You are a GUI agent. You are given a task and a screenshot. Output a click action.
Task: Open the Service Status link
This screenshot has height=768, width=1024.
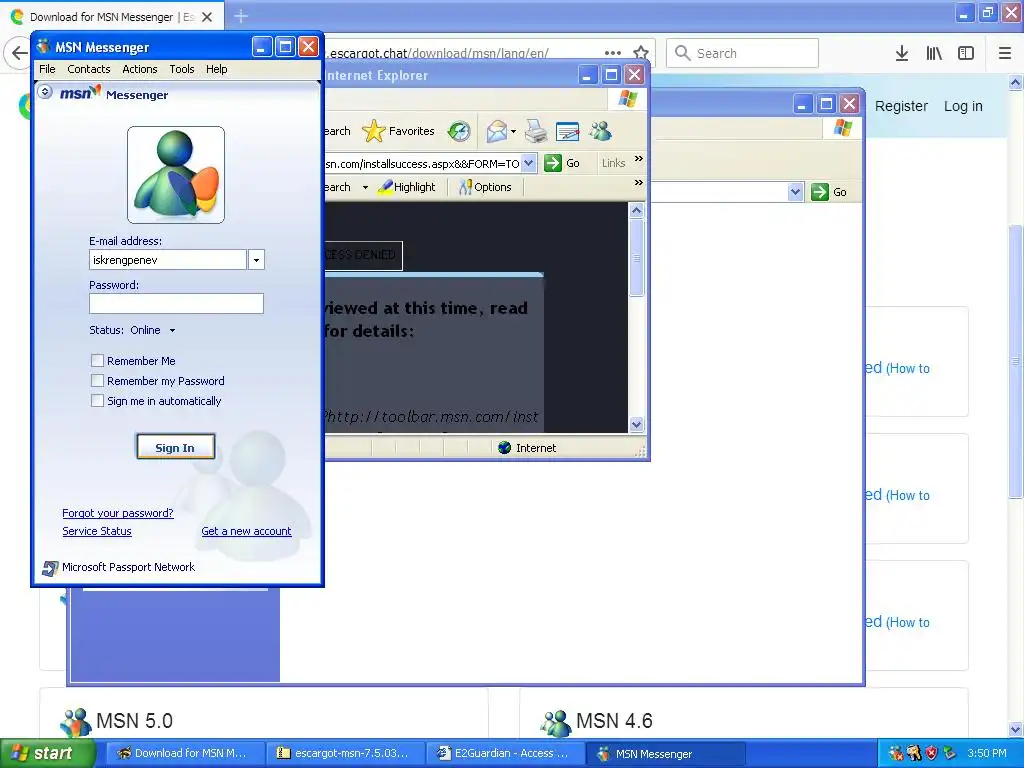click(97, 532)
